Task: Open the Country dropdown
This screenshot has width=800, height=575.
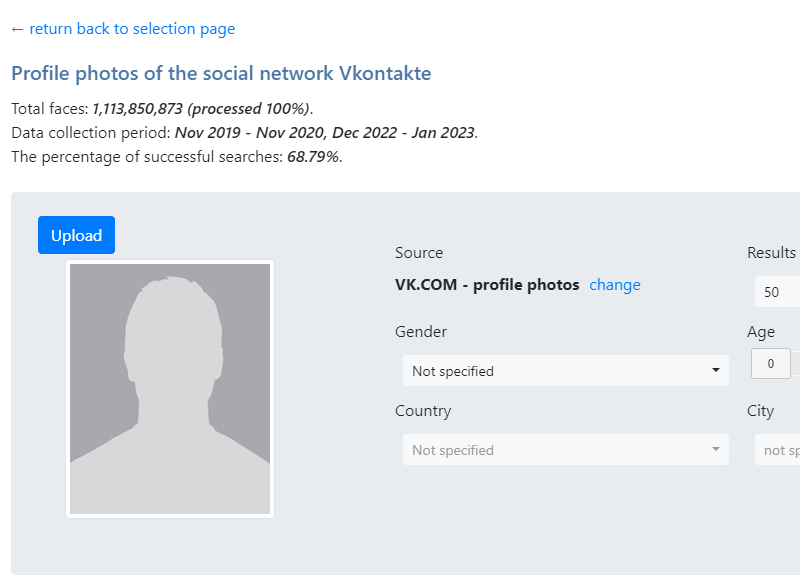Action: tap(565, 450)
